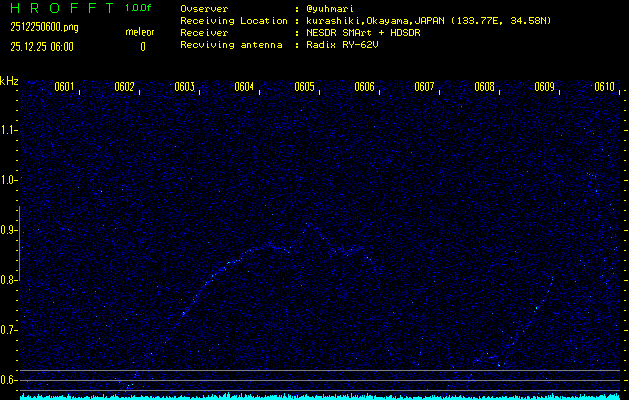Select the 0609 time marker
The image size is (629, 400).
click(x=544, y=87)
